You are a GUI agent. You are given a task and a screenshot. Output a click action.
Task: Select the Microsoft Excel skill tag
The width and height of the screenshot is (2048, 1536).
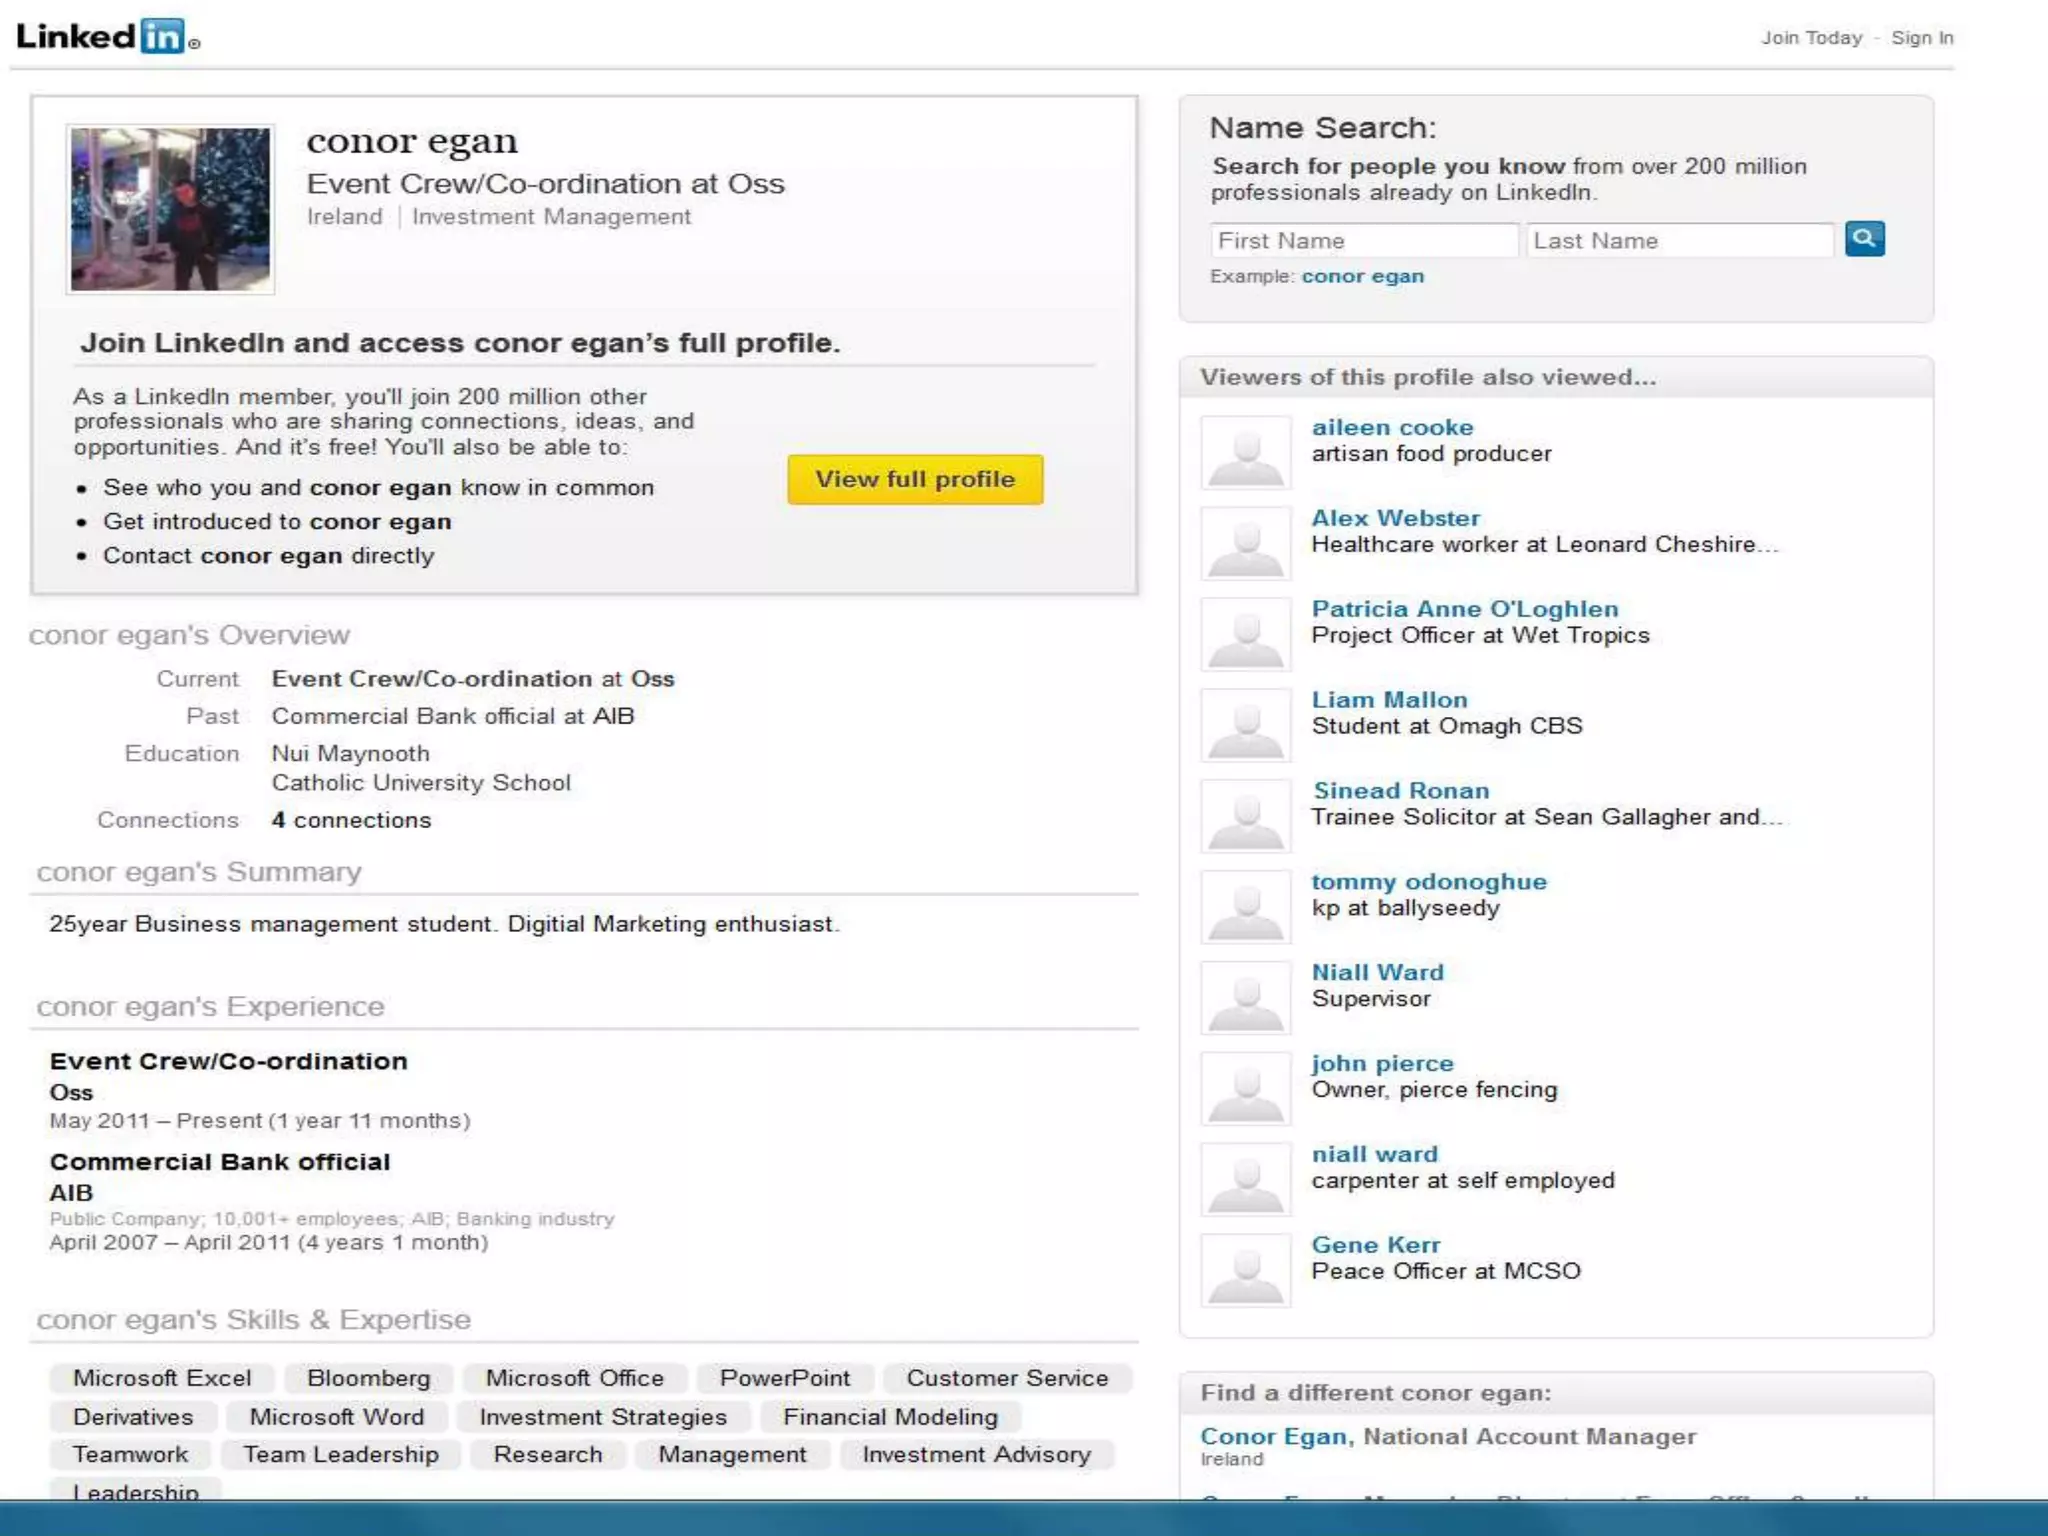point(162,1378)
